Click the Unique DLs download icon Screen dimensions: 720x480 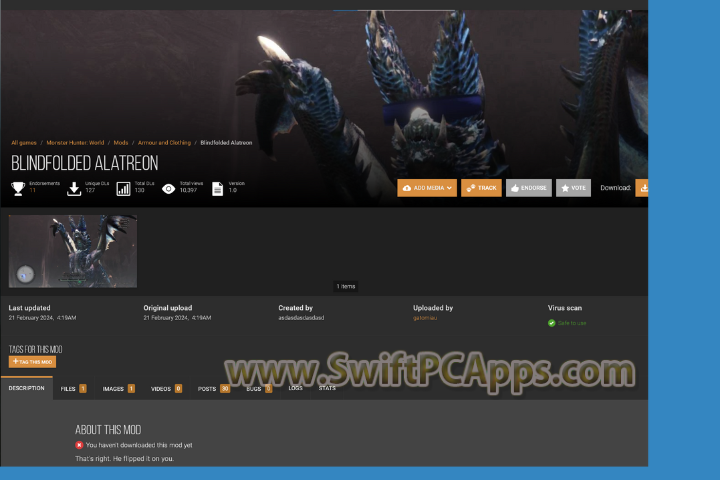pos(74,188)
